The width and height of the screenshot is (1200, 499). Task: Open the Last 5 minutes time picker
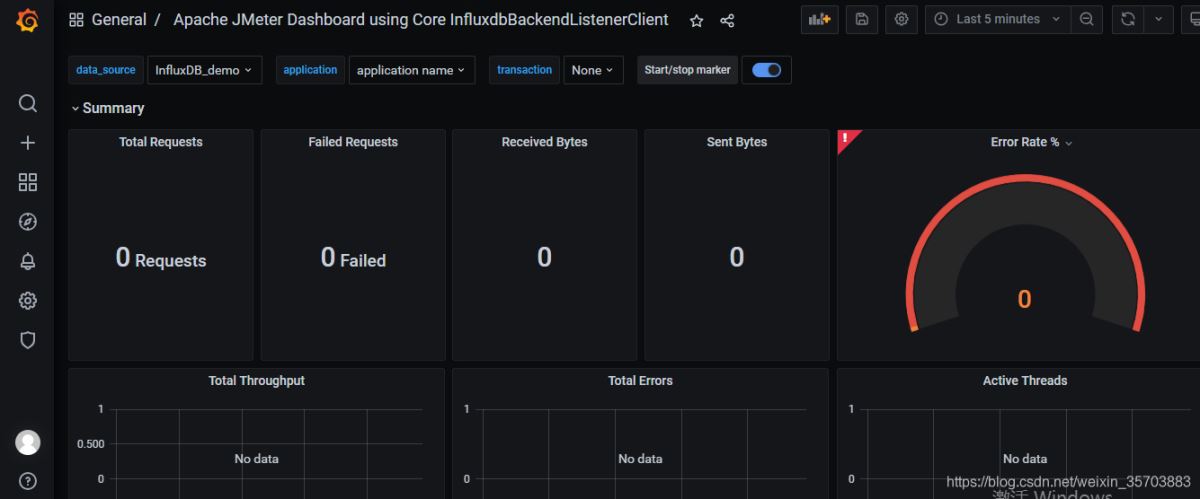(997, 19)
